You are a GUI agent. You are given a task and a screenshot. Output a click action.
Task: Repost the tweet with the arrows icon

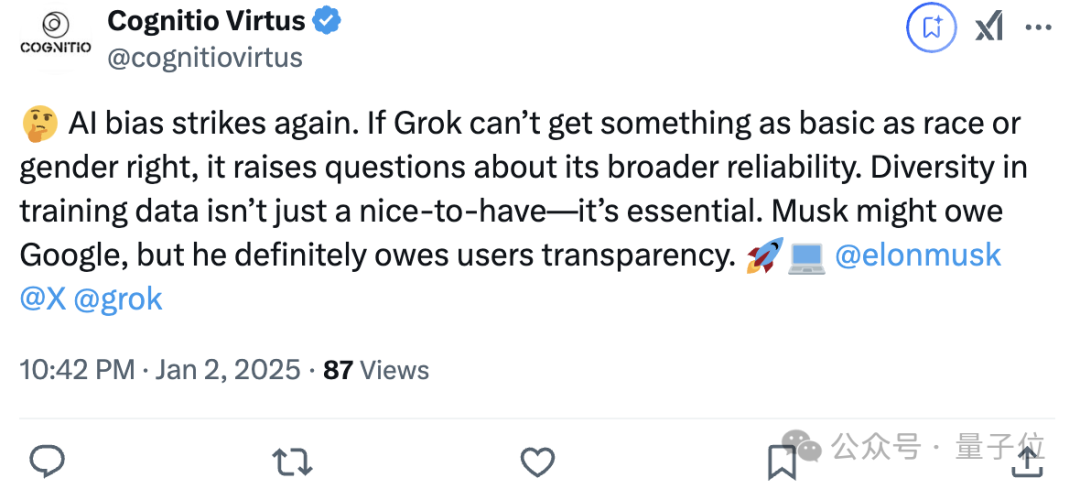tap(292, 461)
